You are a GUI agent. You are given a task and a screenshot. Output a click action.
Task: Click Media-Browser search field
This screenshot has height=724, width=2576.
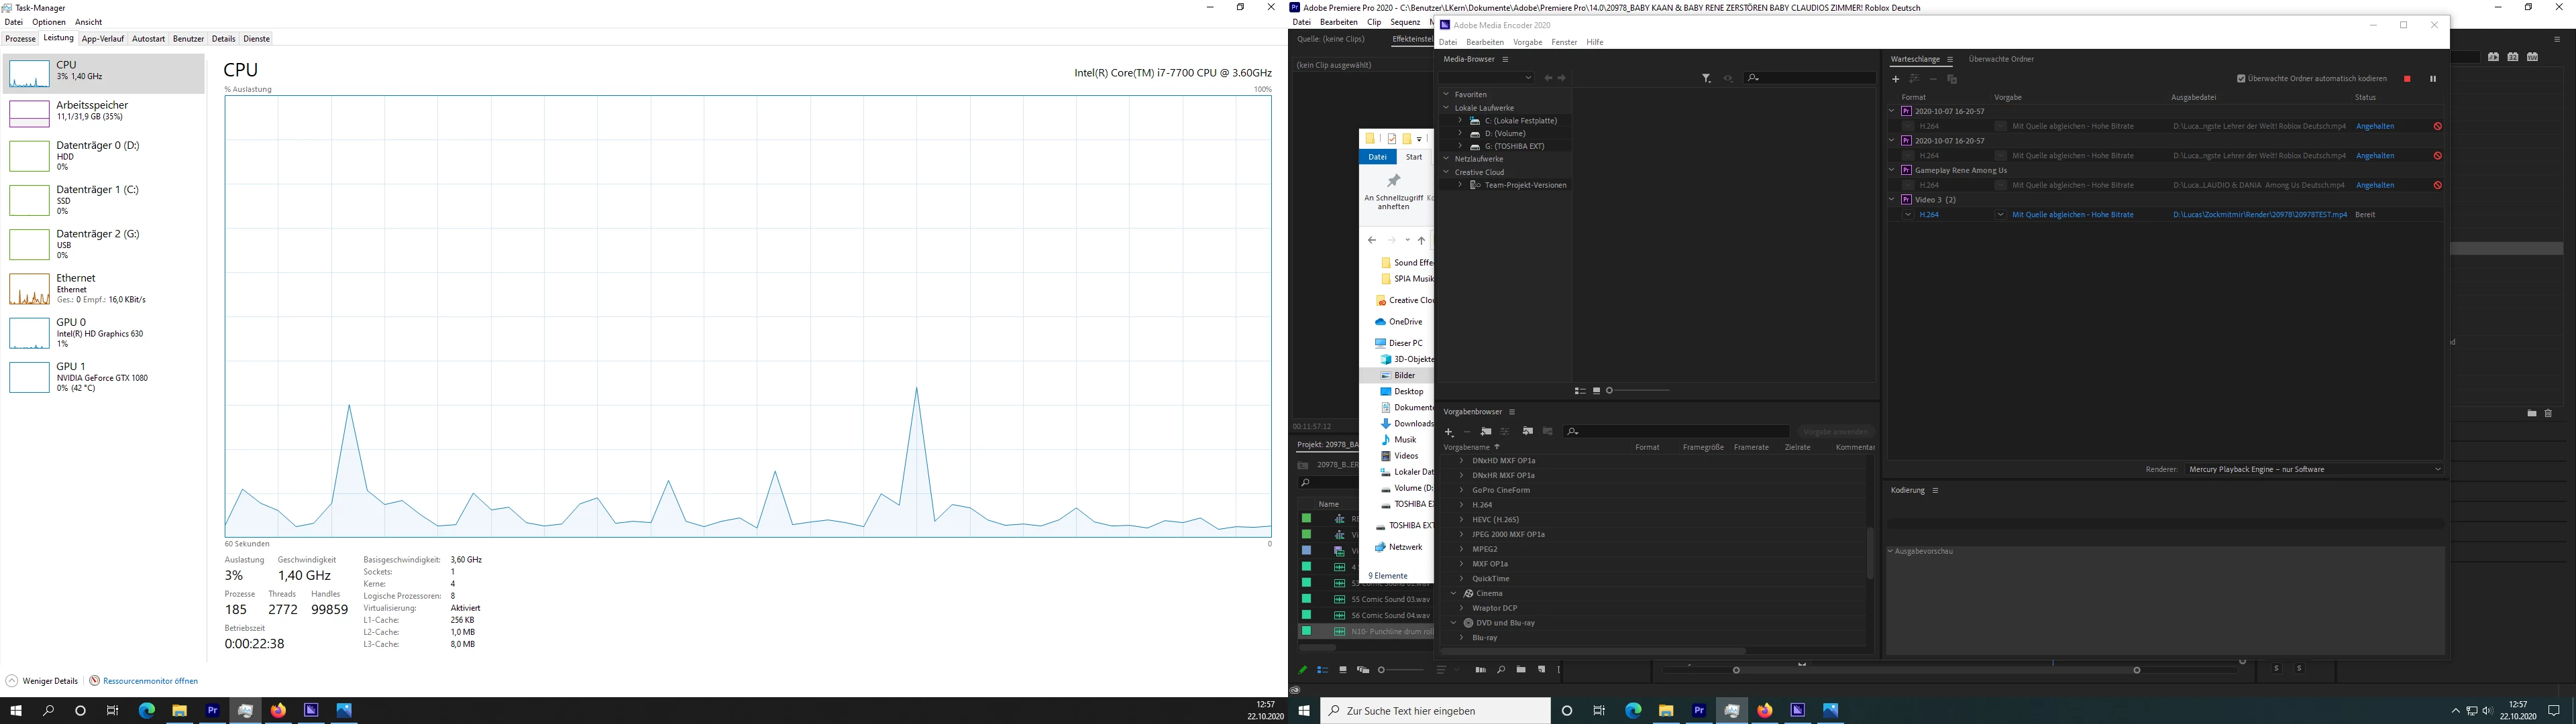click(1810, 78)
